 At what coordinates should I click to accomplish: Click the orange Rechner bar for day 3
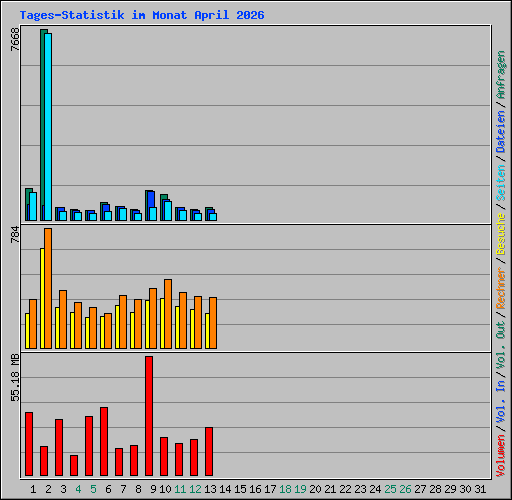63,319
